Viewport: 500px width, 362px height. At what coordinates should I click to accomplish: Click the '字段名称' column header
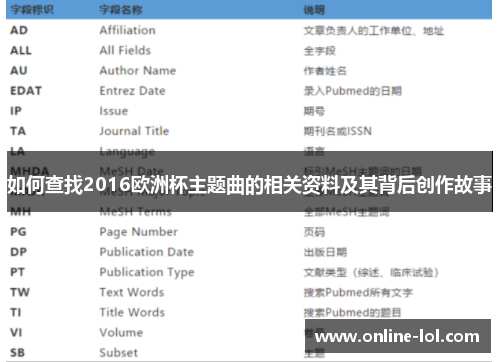point(121,10)
